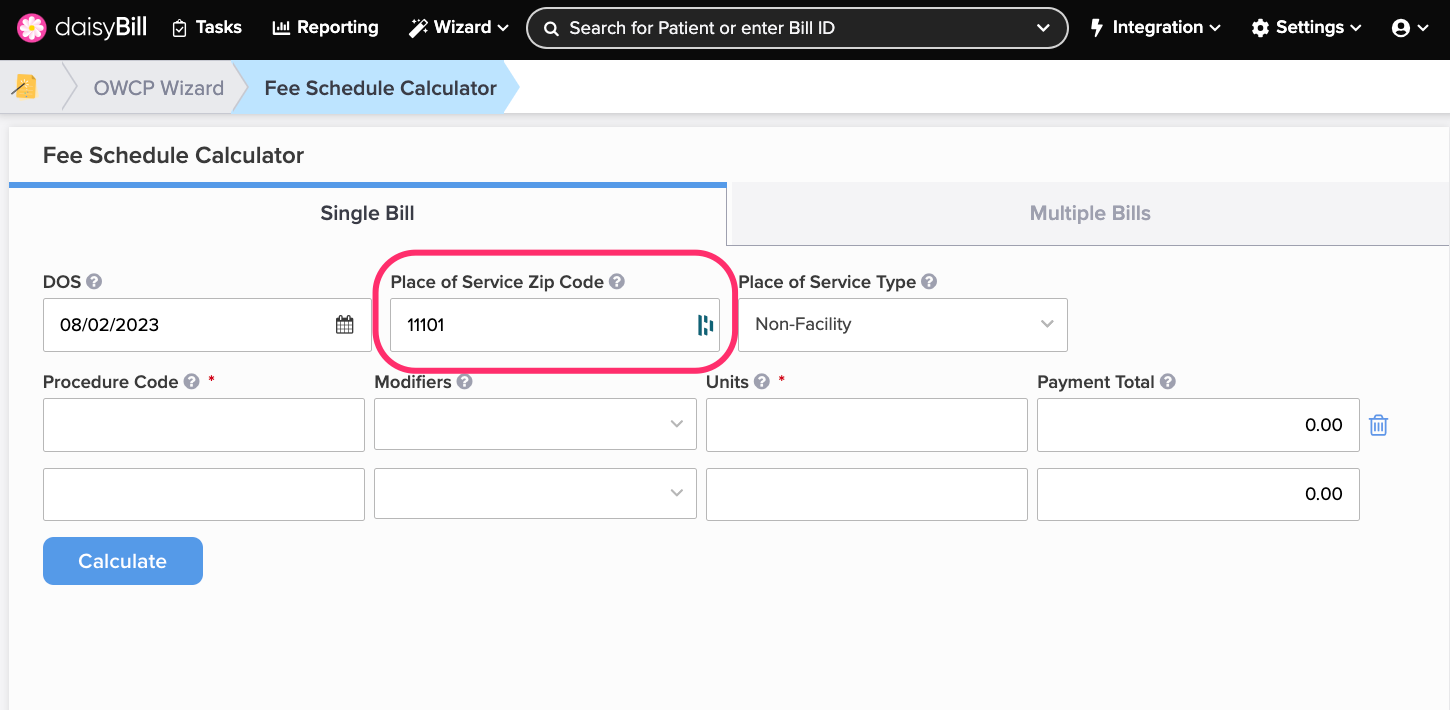Click the Integration lightning icon
The image size is (1450, 710).
1097,28
